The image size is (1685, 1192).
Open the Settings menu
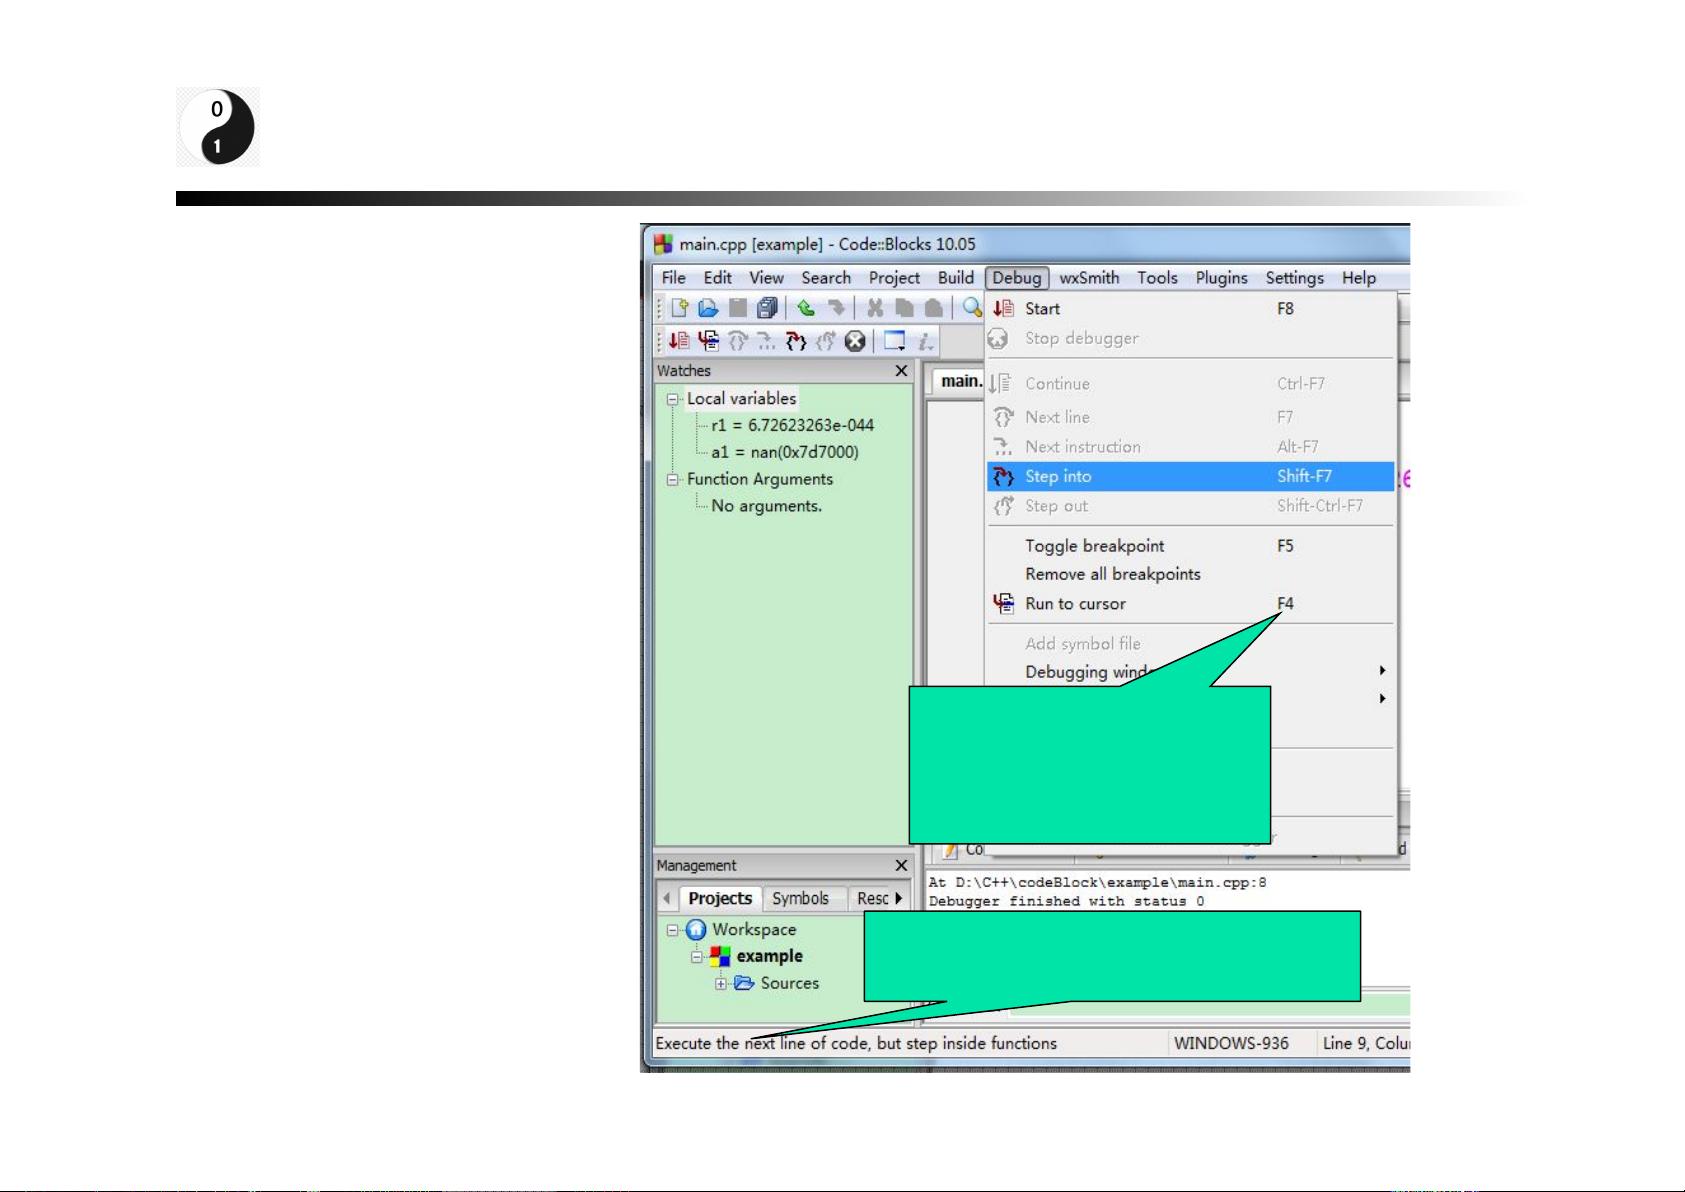(1294, 278)
